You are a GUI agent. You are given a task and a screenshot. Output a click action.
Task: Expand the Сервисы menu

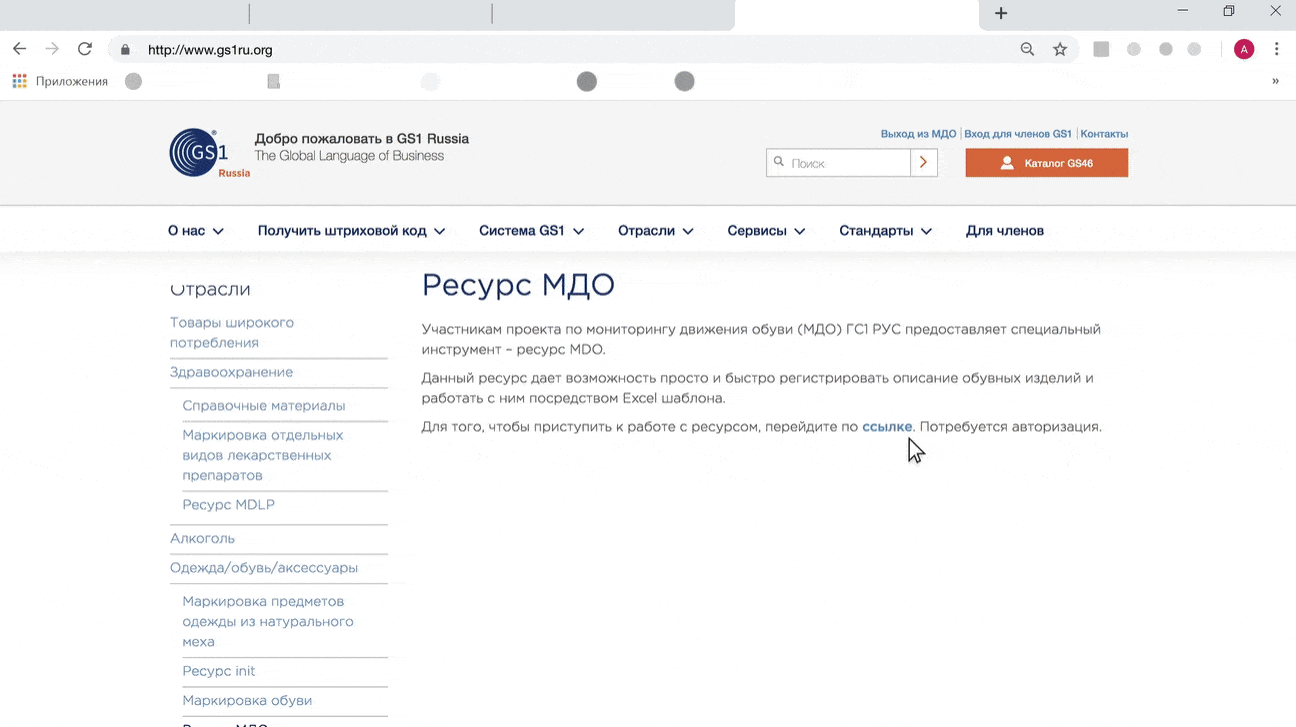(x=766, y=231)
